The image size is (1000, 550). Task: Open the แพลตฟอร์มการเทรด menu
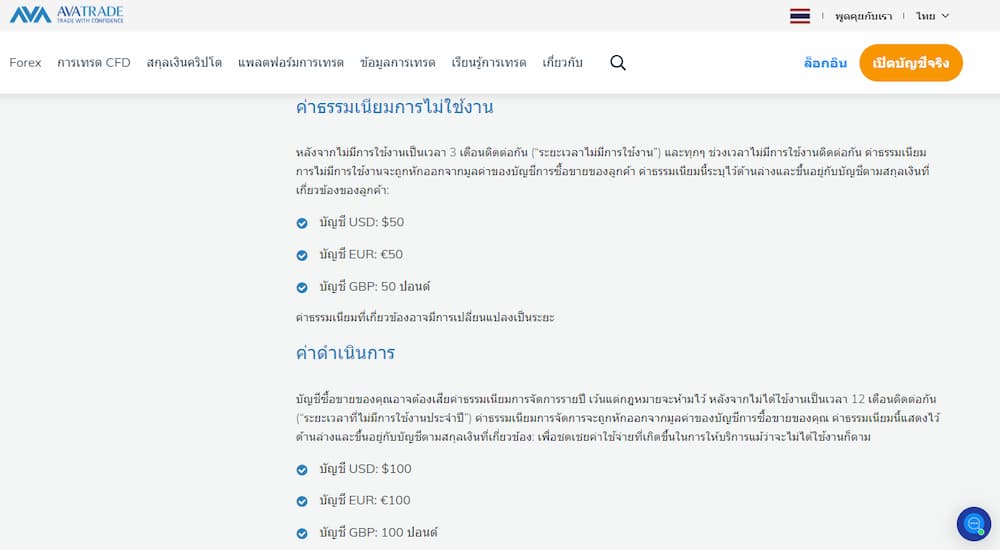click(291, 63)
